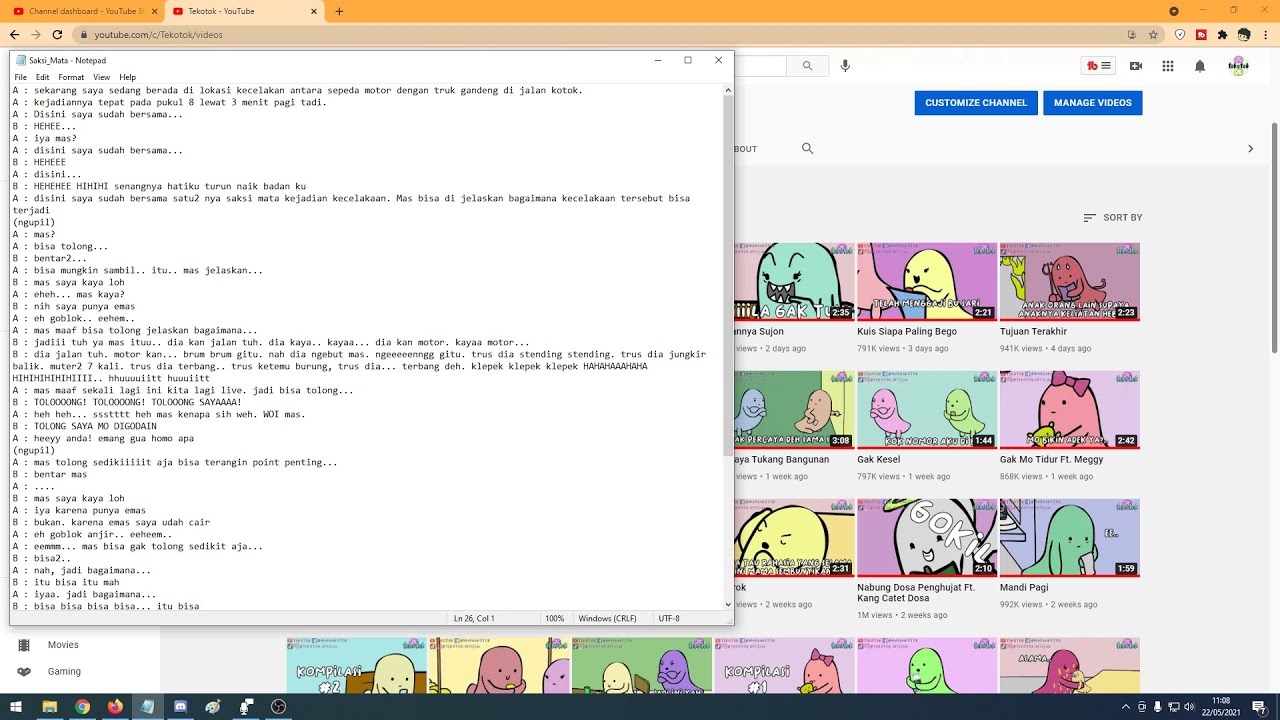
Task: Open the View menu in Notepad
Action: tap(101, 77)
